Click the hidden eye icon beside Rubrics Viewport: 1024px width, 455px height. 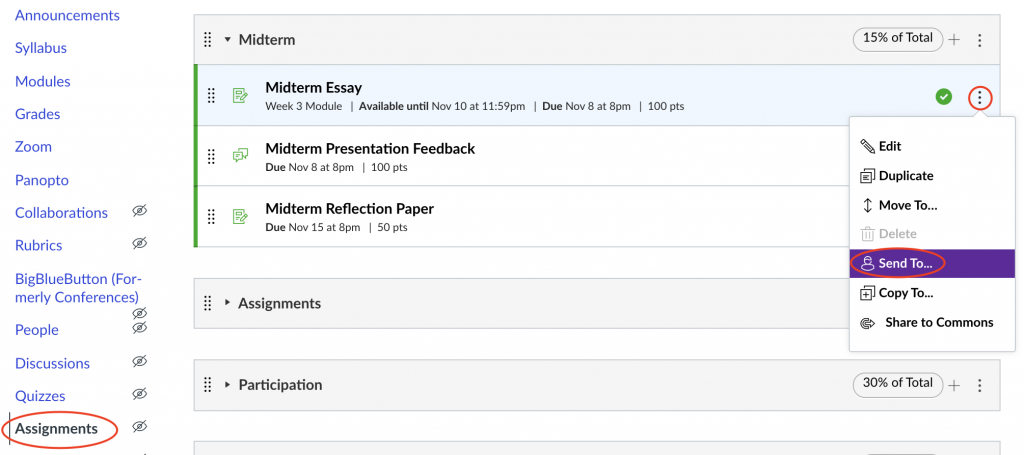(x=139, y=243)
